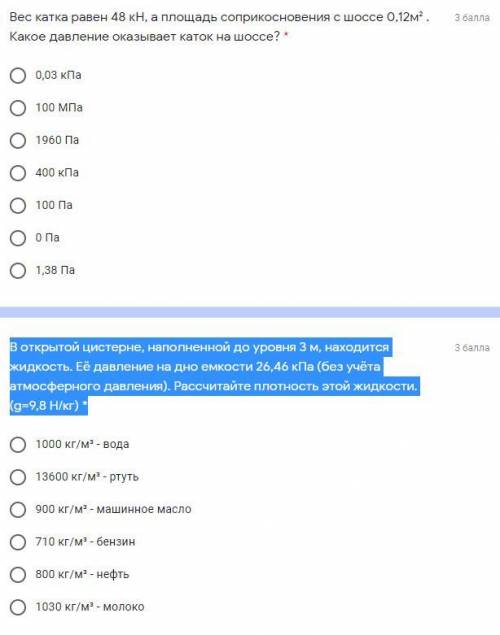Choose the 100 МПа radio button
Screen dimensions: 500x635
(x=18, y=108)
